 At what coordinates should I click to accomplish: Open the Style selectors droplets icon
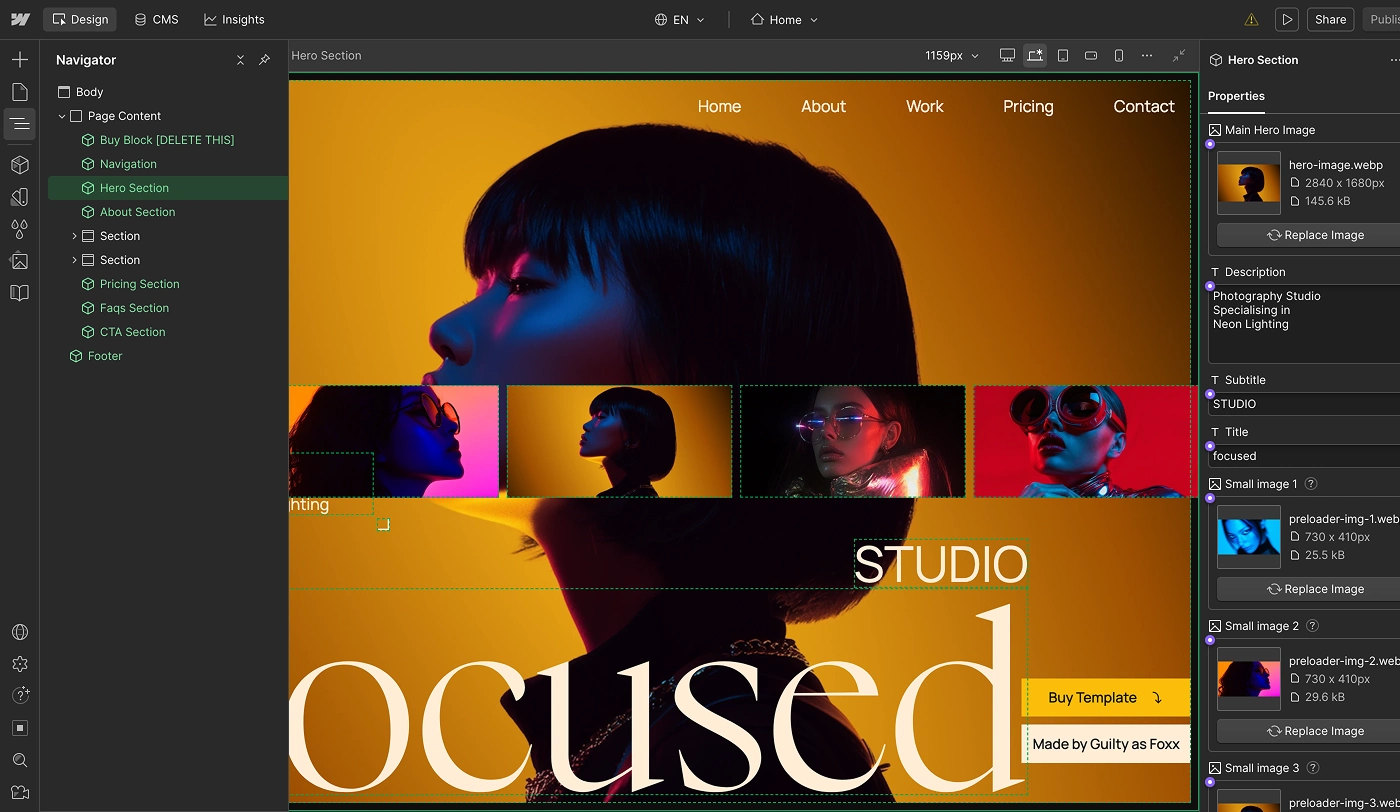[x=20, y=229]
